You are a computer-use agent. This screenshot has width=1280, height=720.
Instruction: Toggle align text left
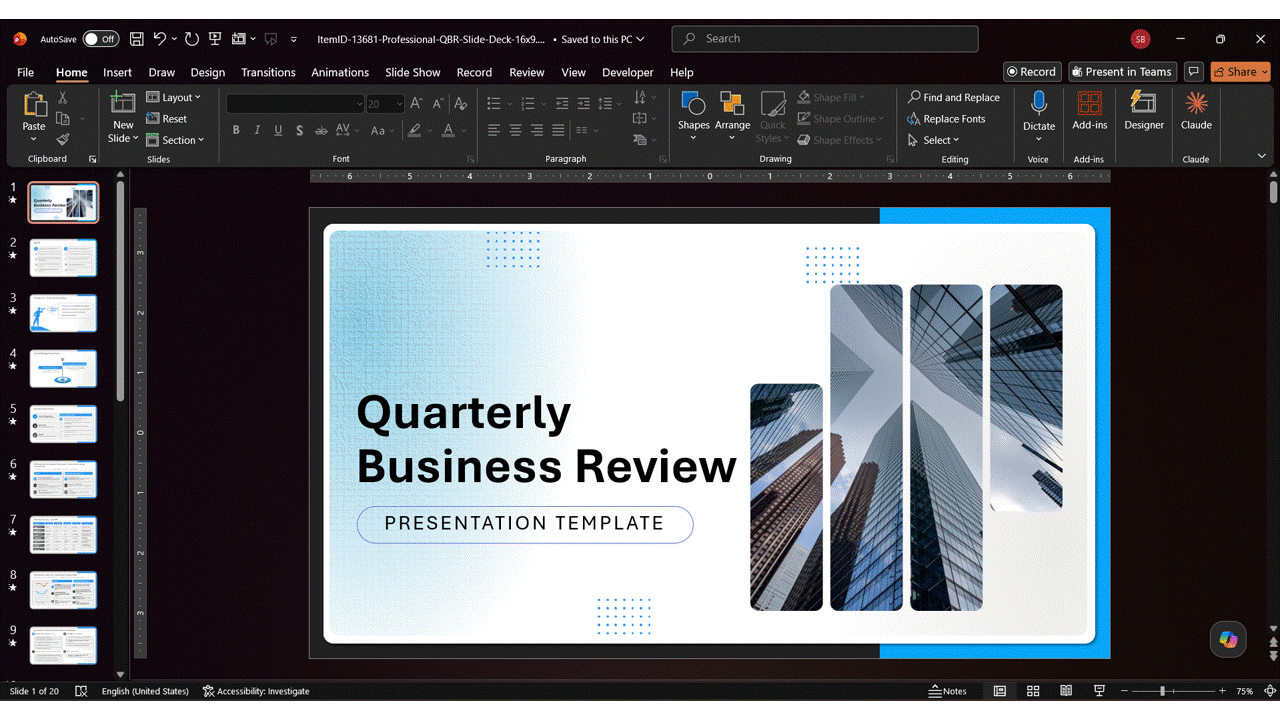click(x=494, y=130)
